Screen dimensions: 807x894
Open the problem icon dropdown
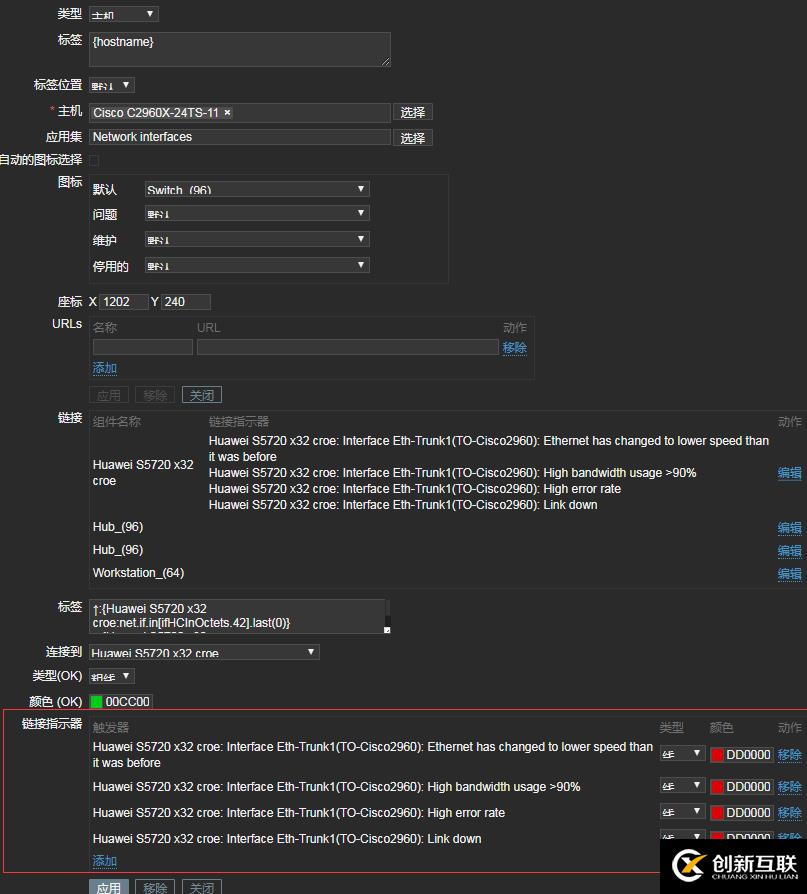pos(257,214)
